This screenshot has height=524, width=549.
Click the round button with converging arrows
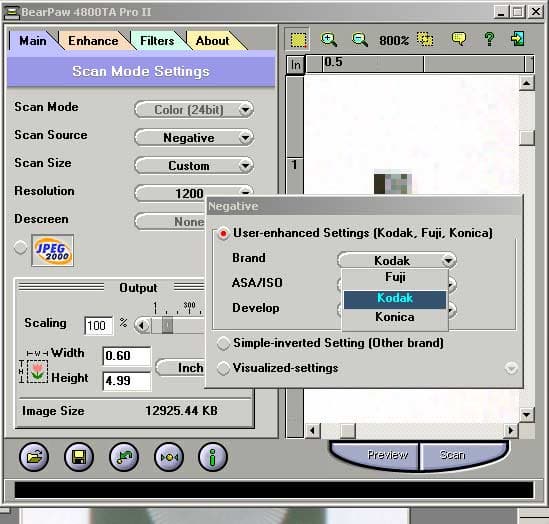169,457
